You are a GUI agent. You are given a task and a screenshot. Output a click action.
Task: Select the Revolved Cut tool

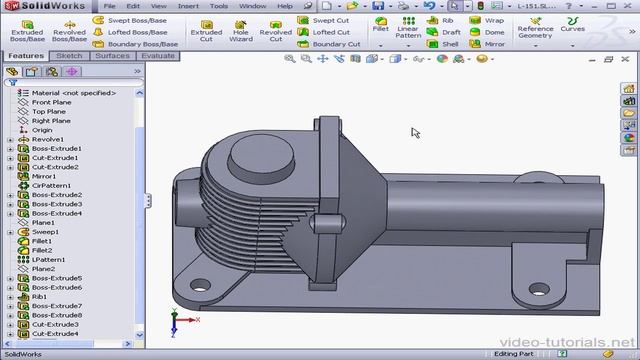(x=276, y=31)
